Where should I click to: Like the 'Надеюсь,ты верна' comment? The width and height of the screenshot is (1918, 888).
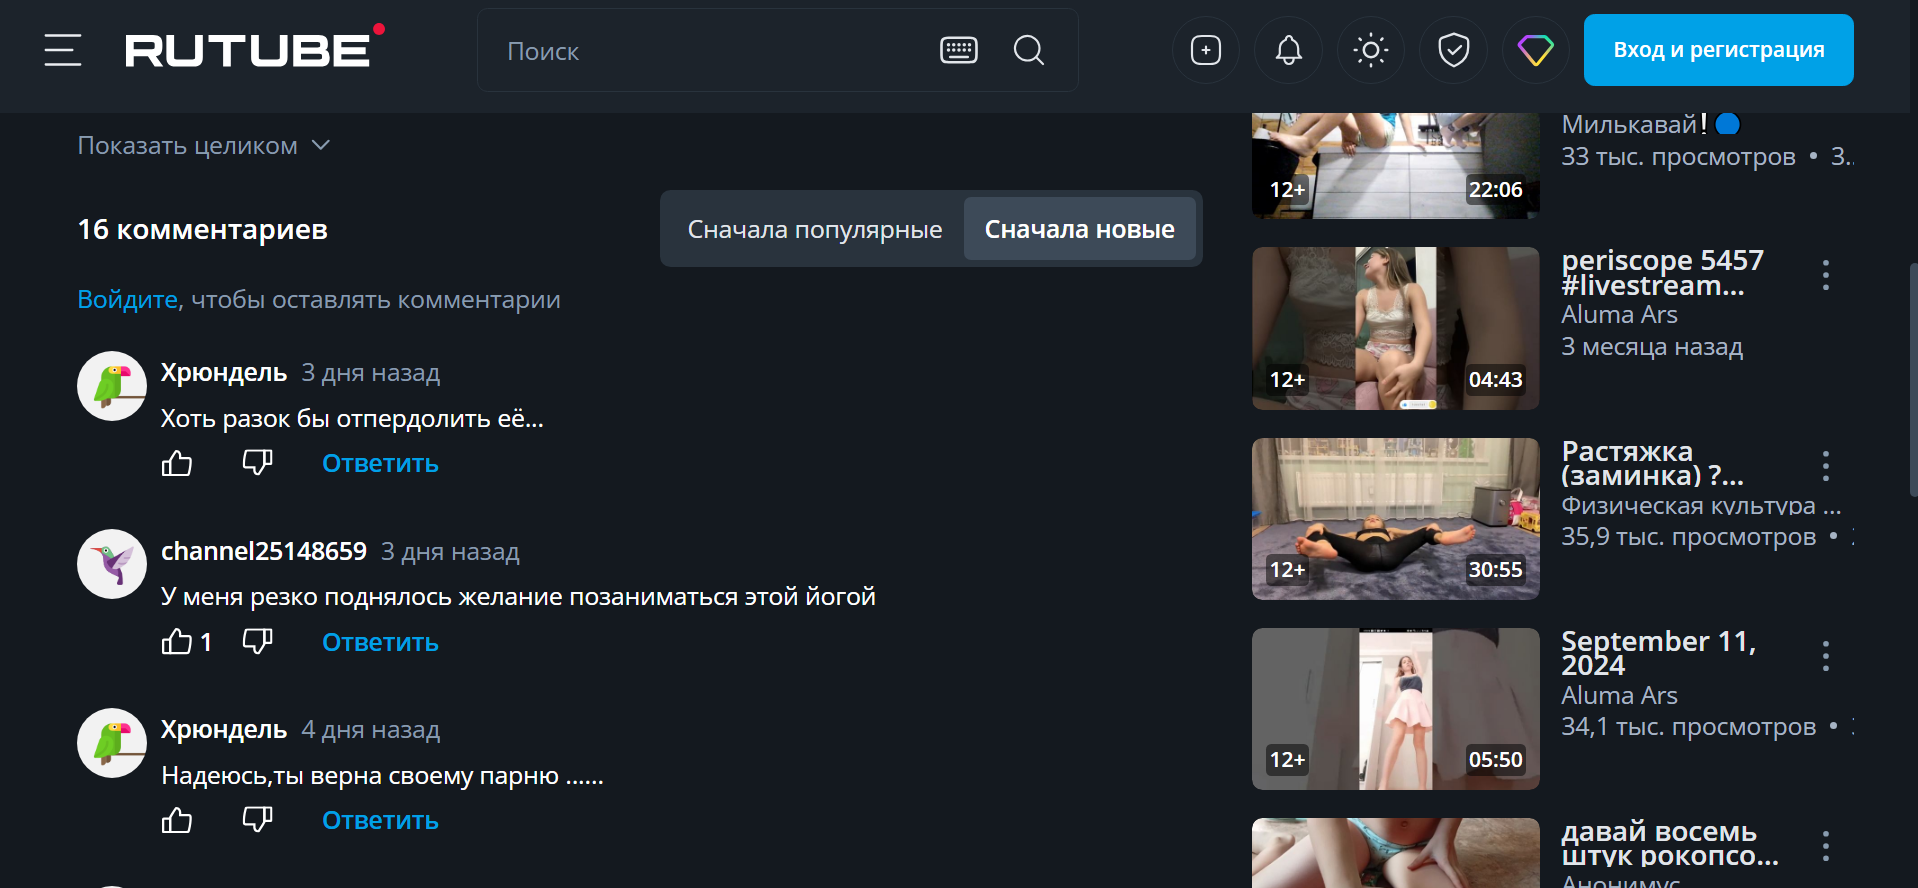(177, 820)
